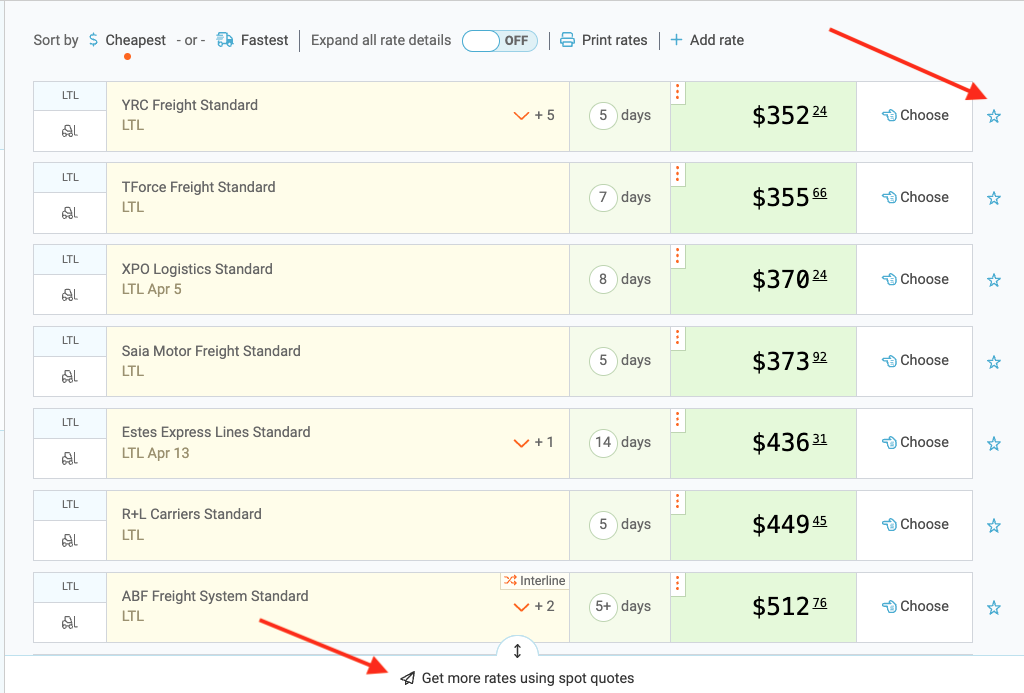This screenshot has width=1024, height=693.
Task: Click the $370.24 XPO price
Action: click(789, 280)
